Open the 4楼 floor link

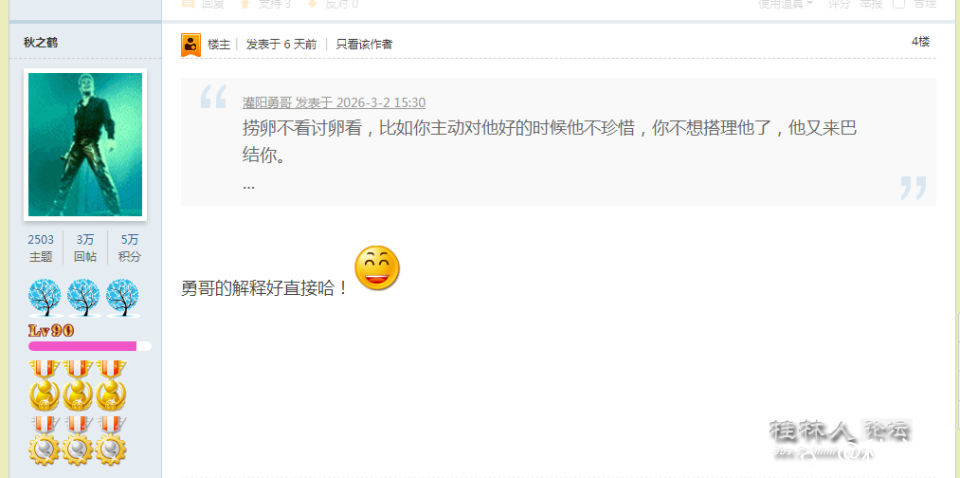(920, 42)
